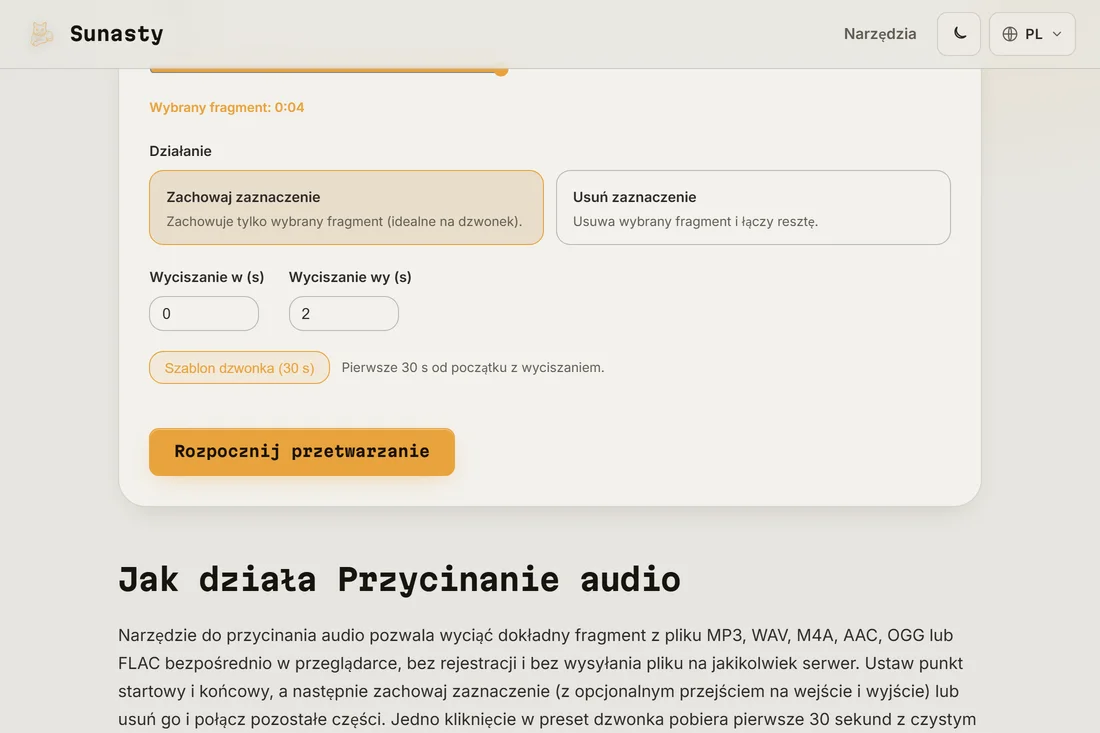Click Rozpocznij przetwarzanie button
Viewport: 1100px width, 733px height.
click(302, 452)
